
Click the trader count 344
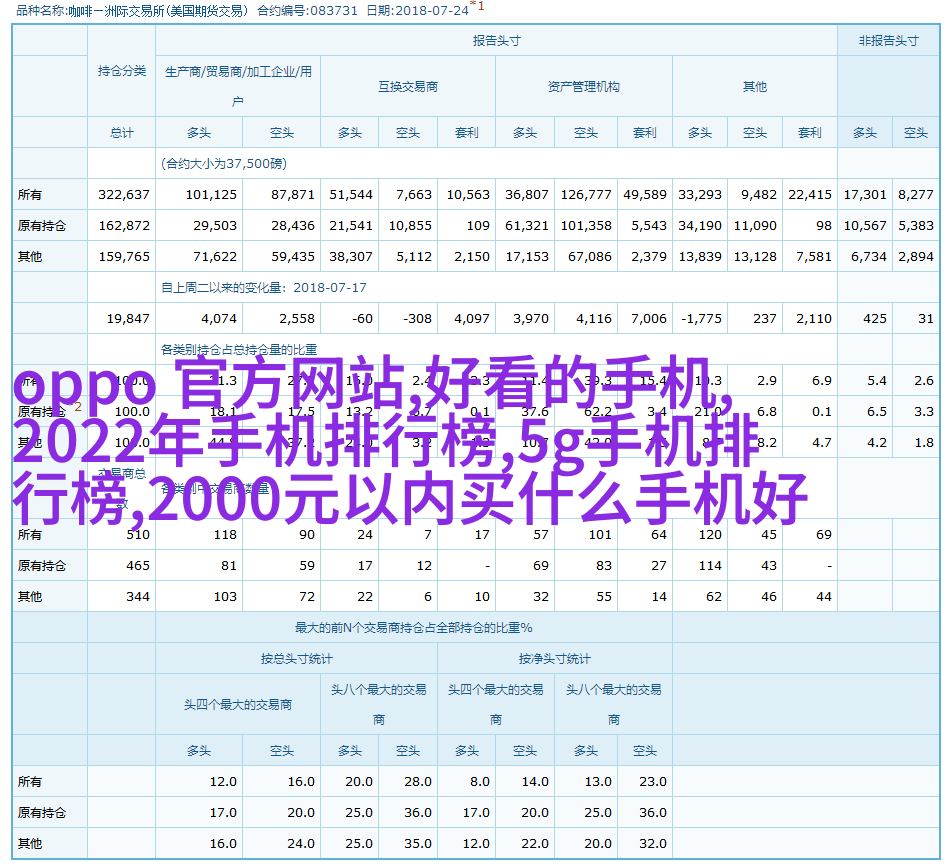[x=138, y=596]
